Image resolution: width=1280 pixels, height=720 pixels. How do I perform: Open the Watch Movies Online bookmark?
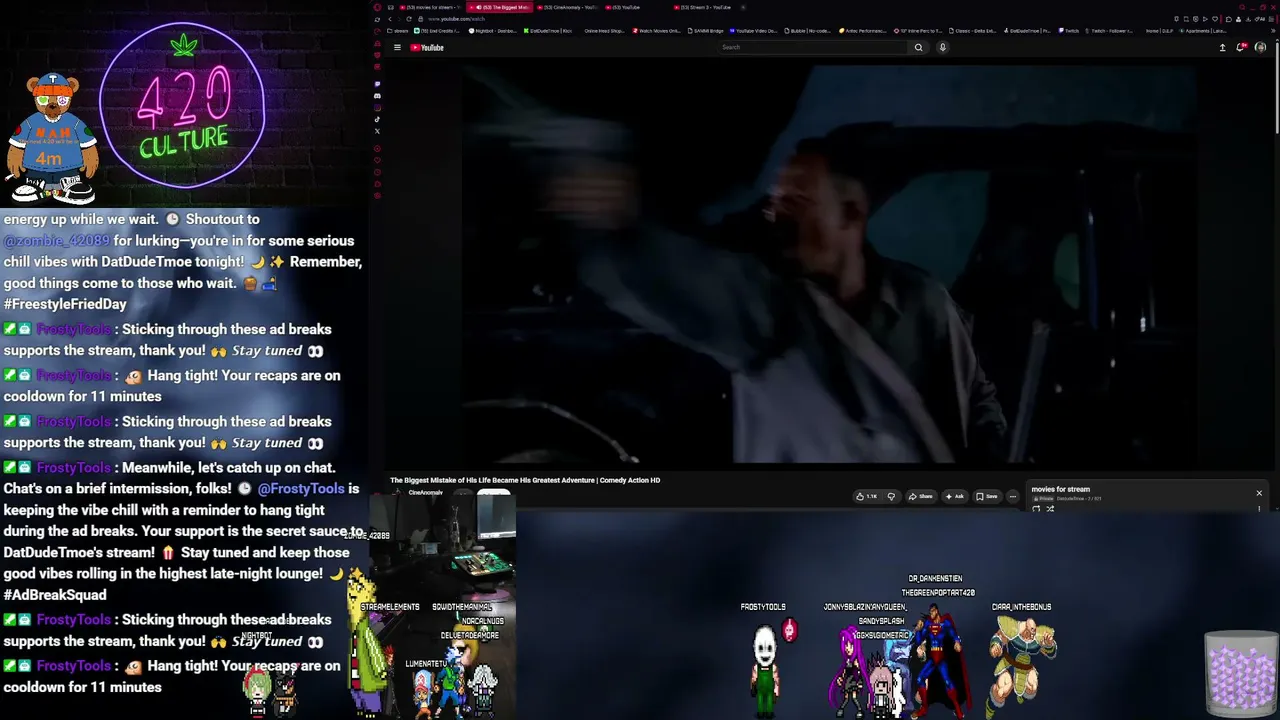coord(658,31)
